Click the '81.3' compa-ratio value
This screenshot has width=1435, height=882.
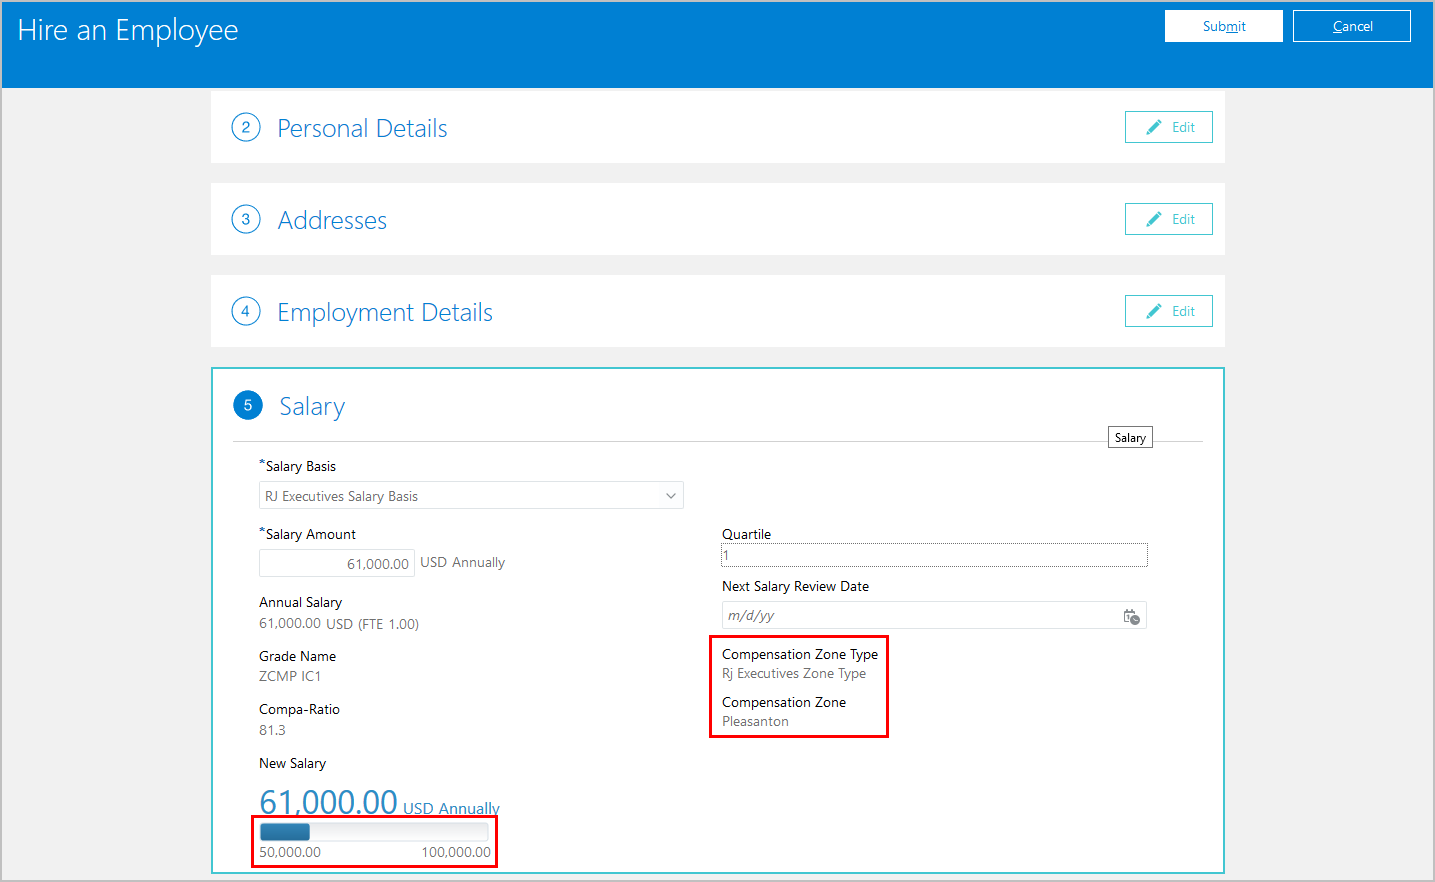272,730
